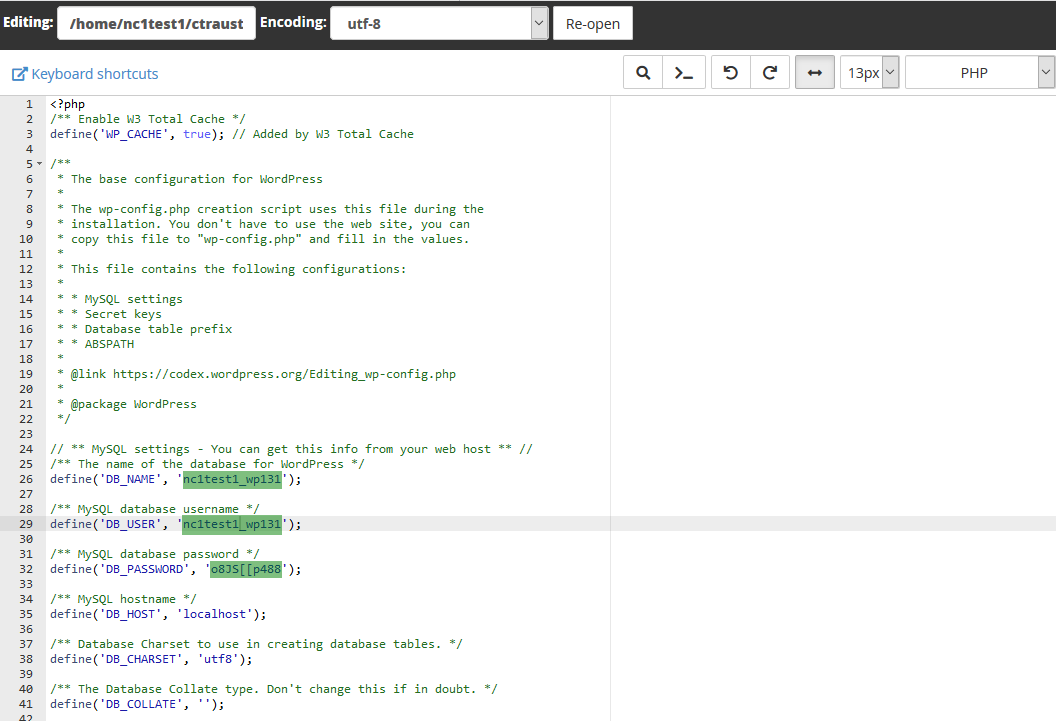Click the <?php opening tag on line 1
This screenshot has width=1056, height=721.
pyautogui.click(x=67, y=104)
